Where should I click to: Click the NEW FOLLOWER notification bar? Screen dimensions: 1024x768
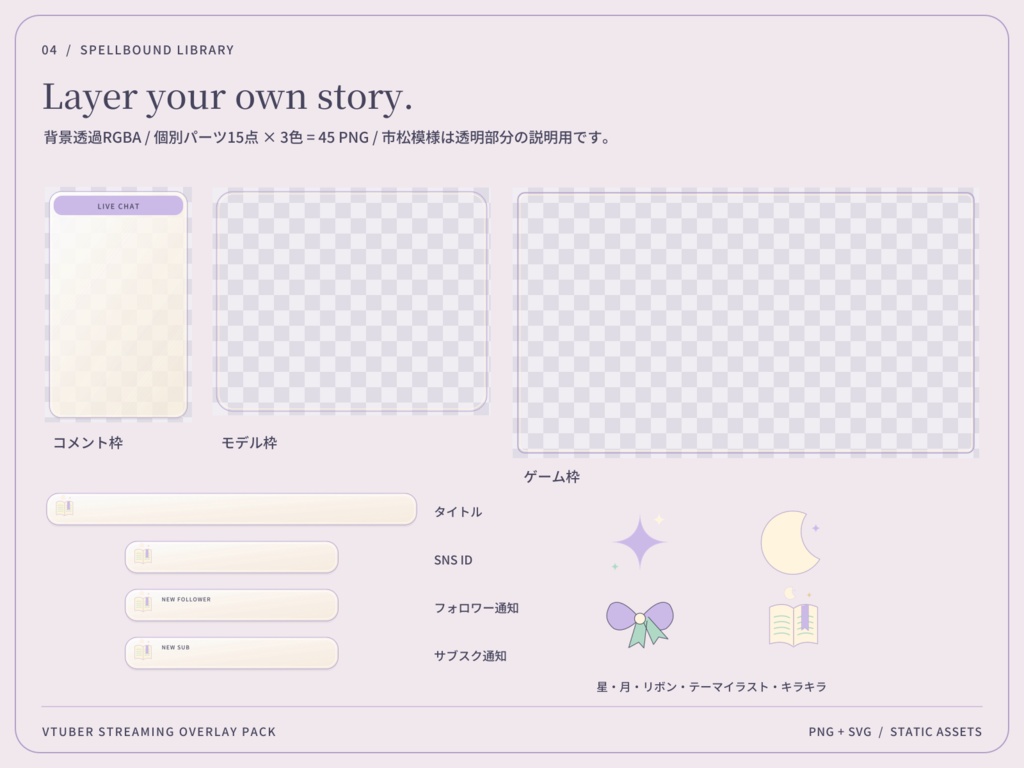click(231, 605)
